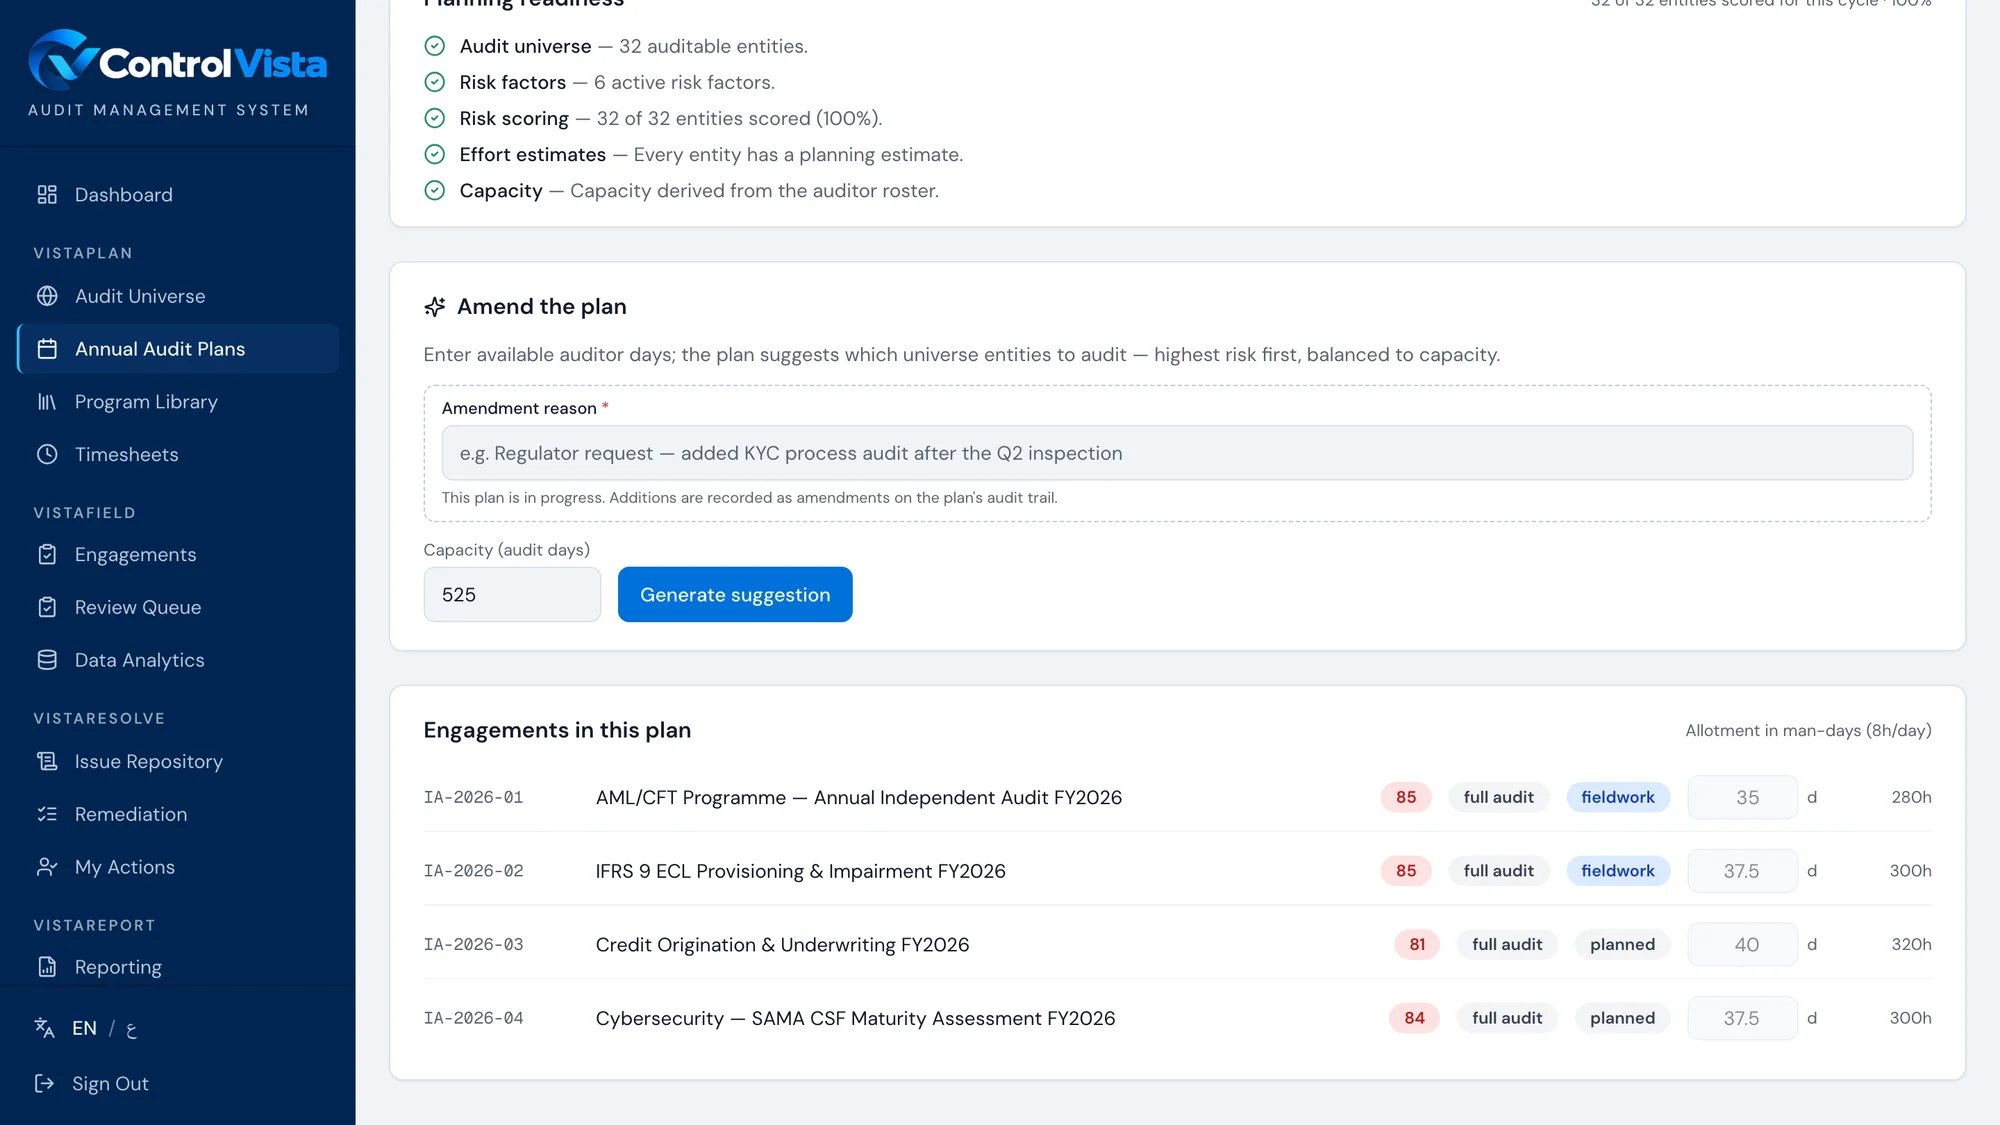Screen dimensions: 2000x1125
Task: Select Credit Origination & Underwriting FY2026
Action: pos(782,944)
